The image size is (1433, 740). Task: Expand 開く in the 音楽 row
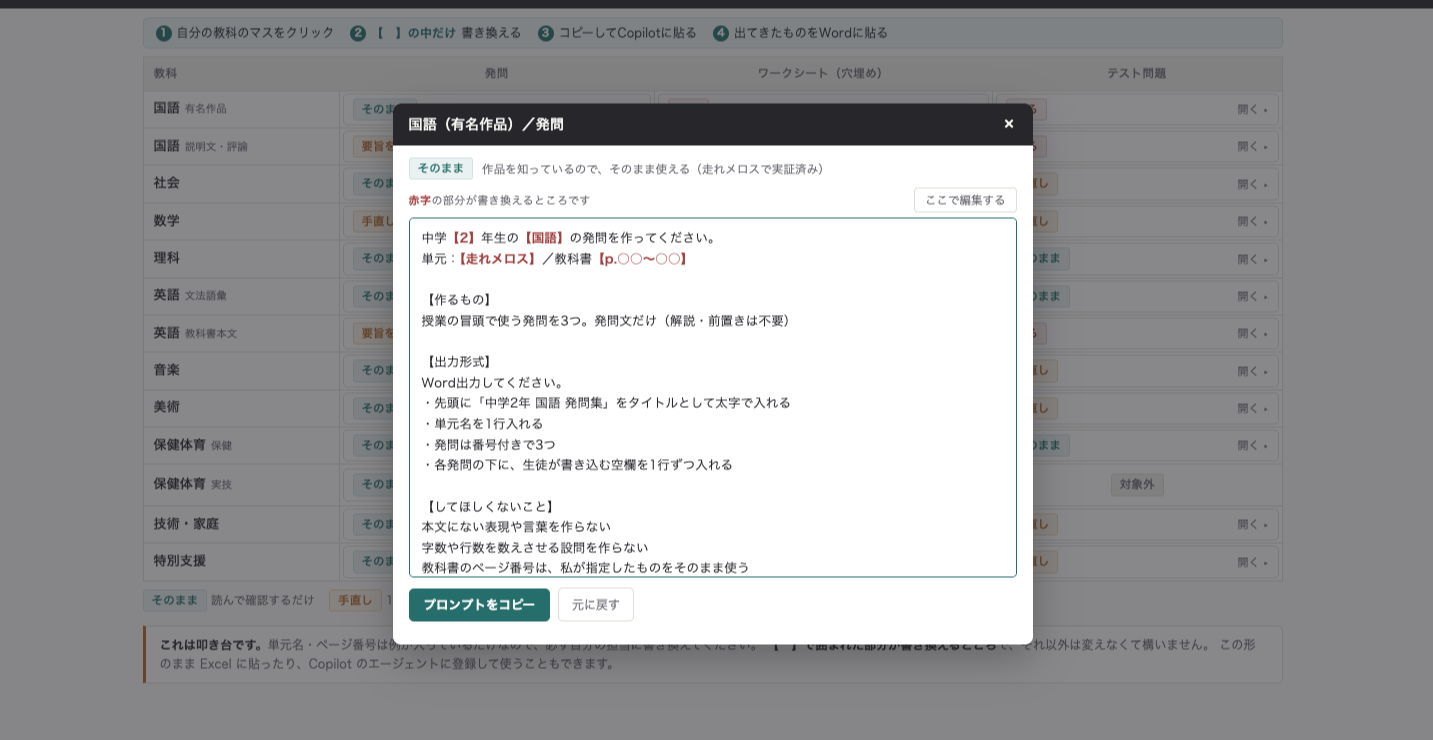tap(1252, 371)
